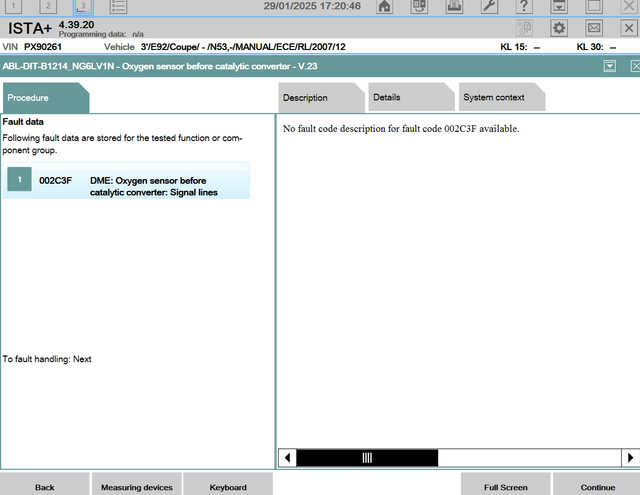This screenshot has width=640, height=495.
Task: Click the minimize-to-tray icon in top bar
Action: pyautogui.click(x=559, y=6)
